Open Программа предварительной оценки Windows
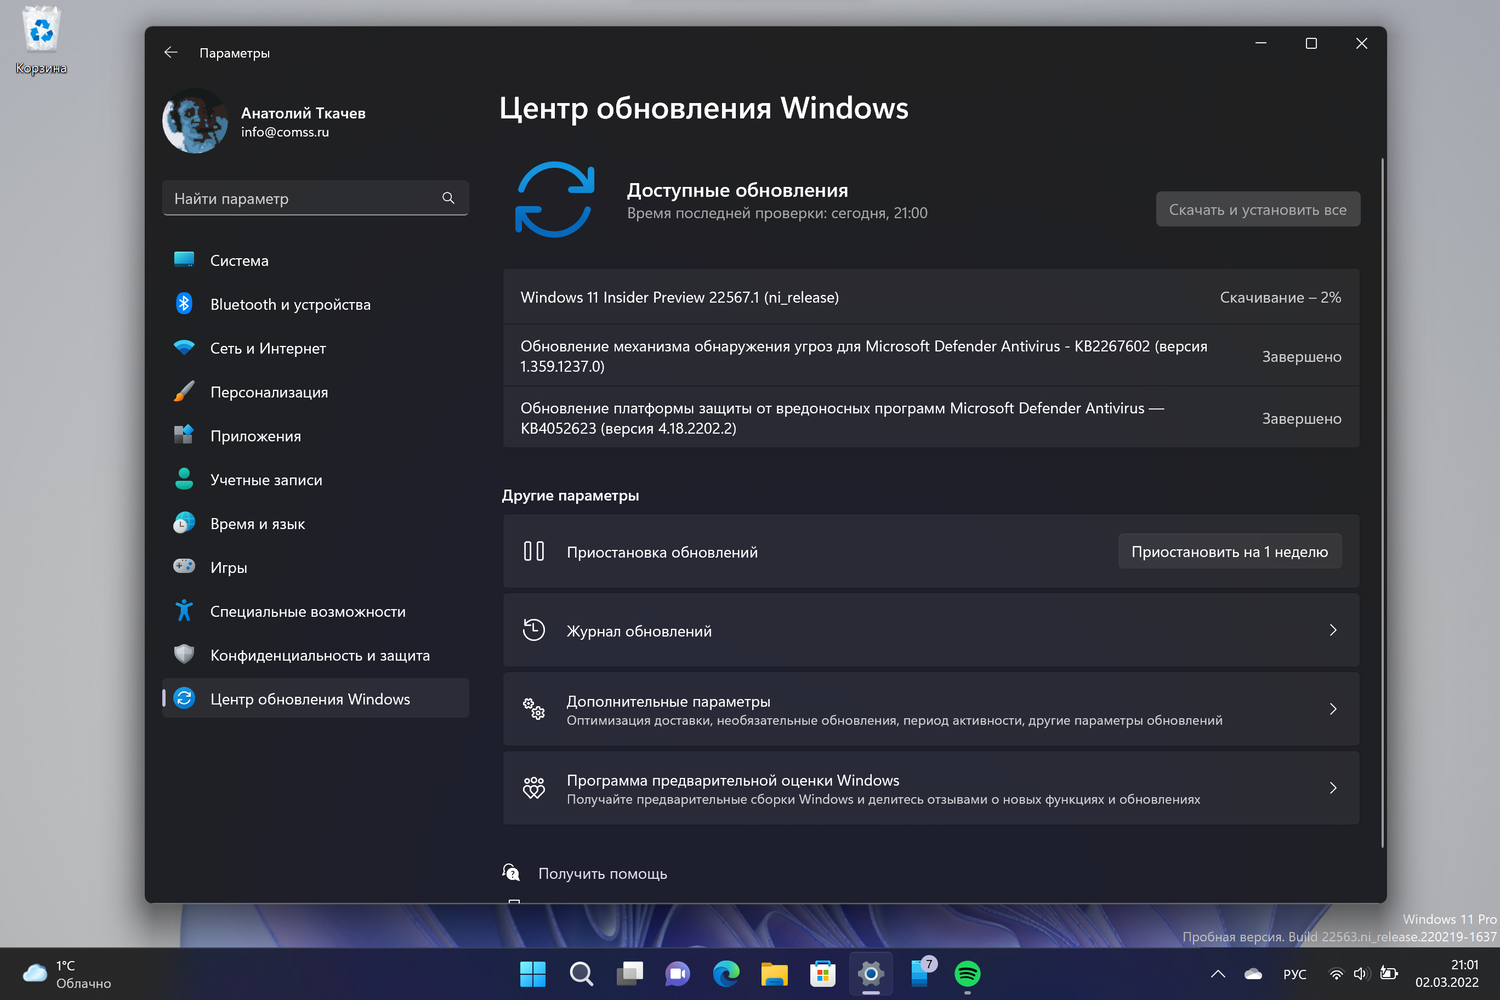Viewport: 1500px width, 1000px height. tap(930, 787)
